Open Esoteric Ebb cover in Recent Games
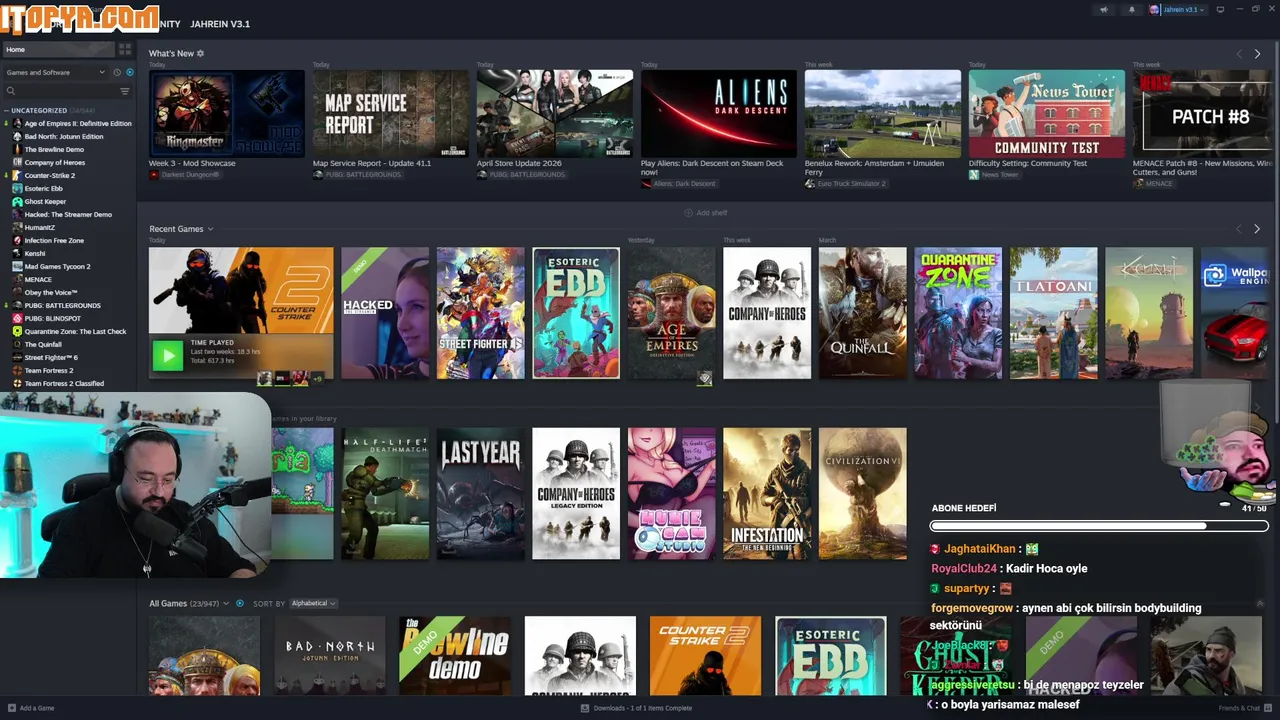1280x720 pixels. (x=576, y=313)
